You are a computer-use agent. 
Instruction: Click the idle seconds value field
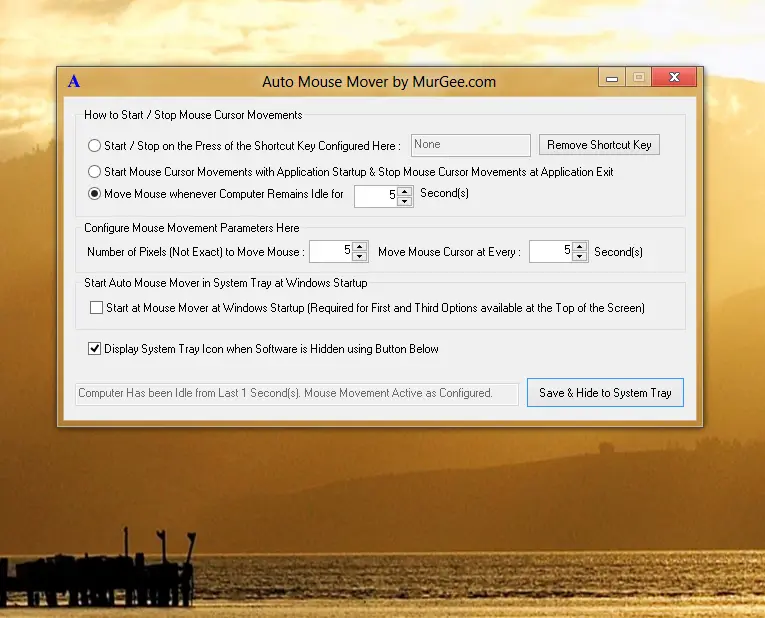376,196
